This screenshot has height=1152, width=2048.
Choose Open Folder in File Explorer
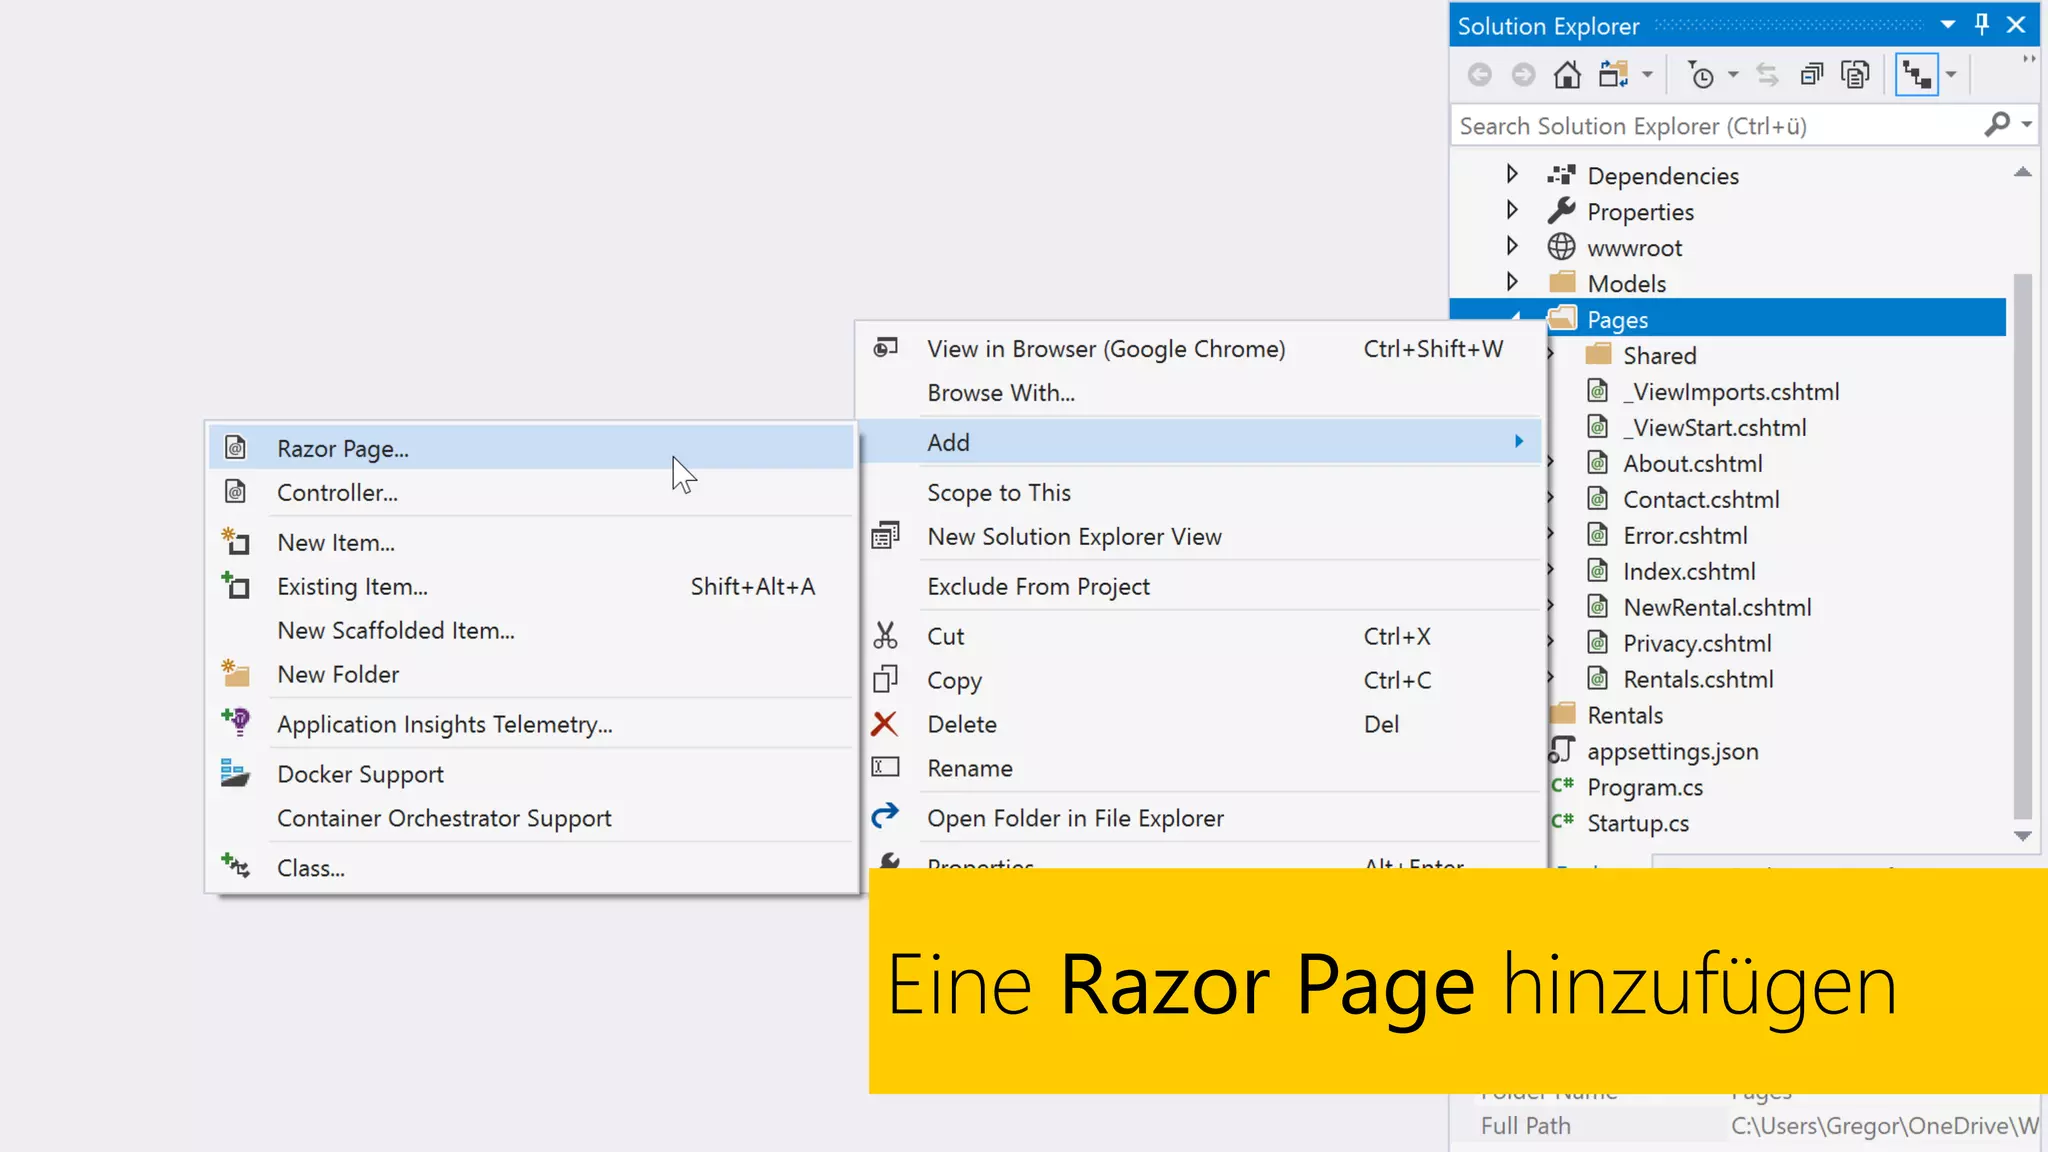pos(1200,819)
